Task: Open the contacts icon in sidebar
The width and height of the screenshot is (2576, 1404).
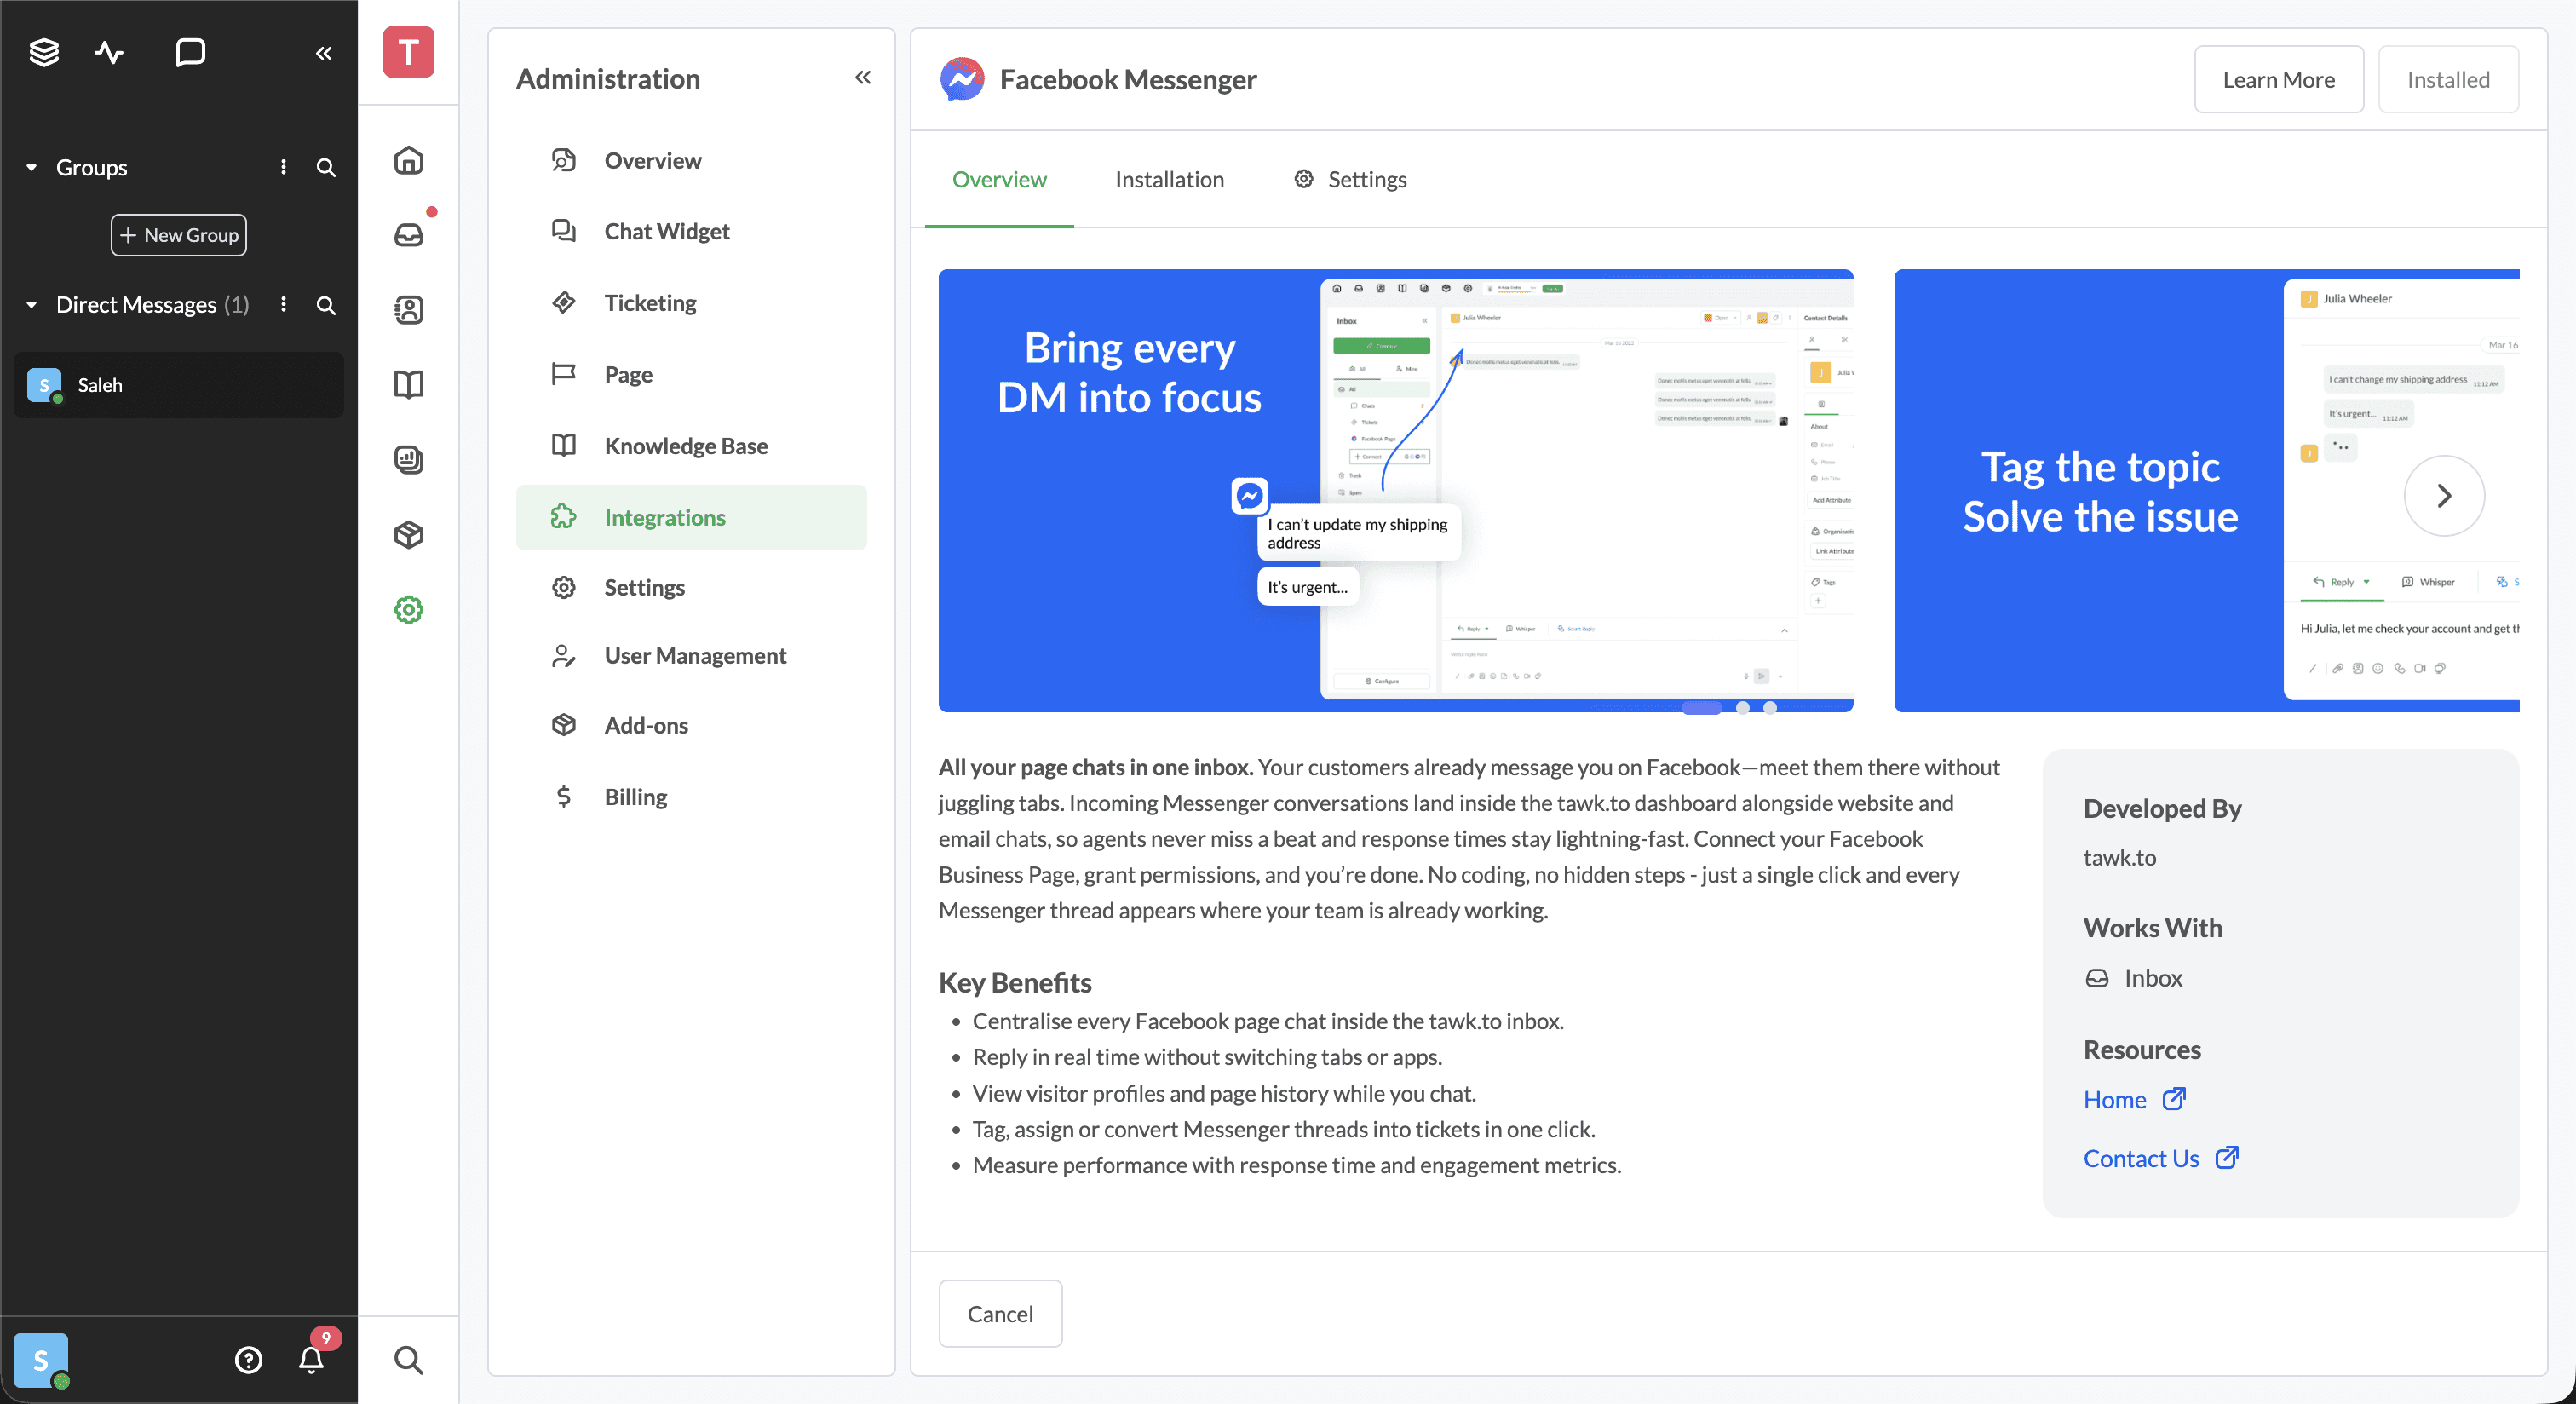Action: (x=408, y=310)
